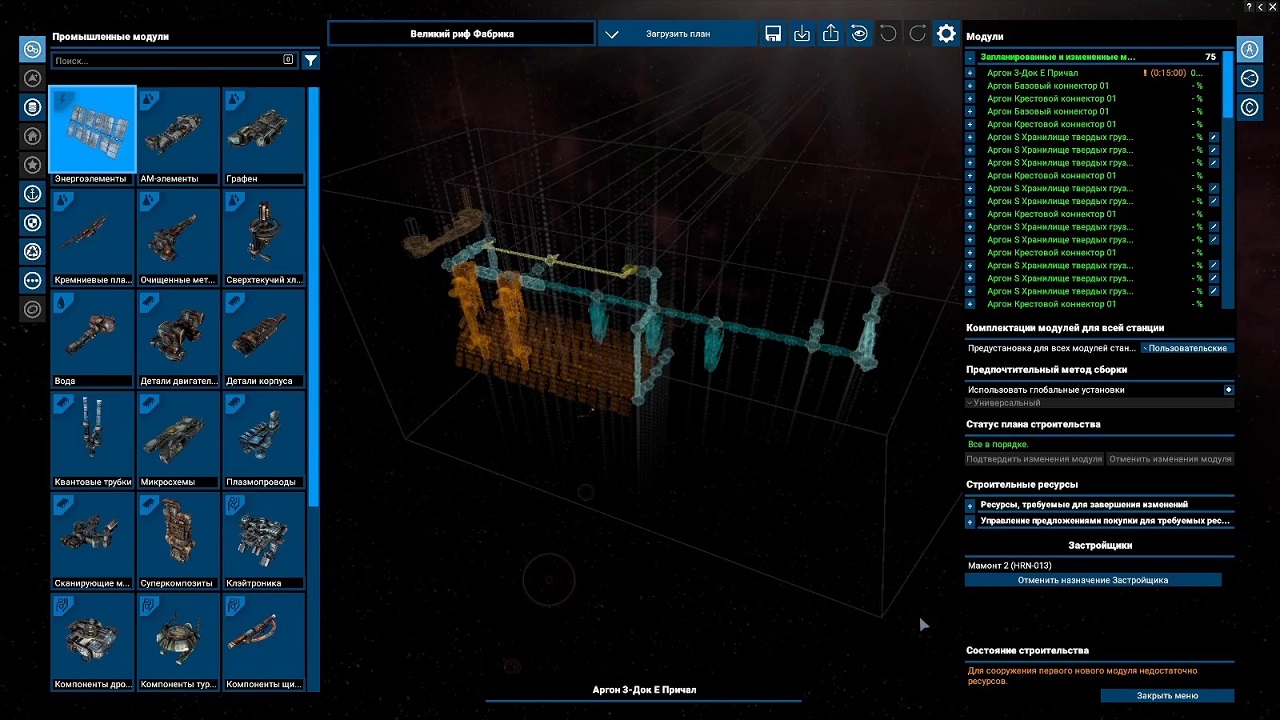
Task: Select the Вода production module
Action: pos(93,338)
